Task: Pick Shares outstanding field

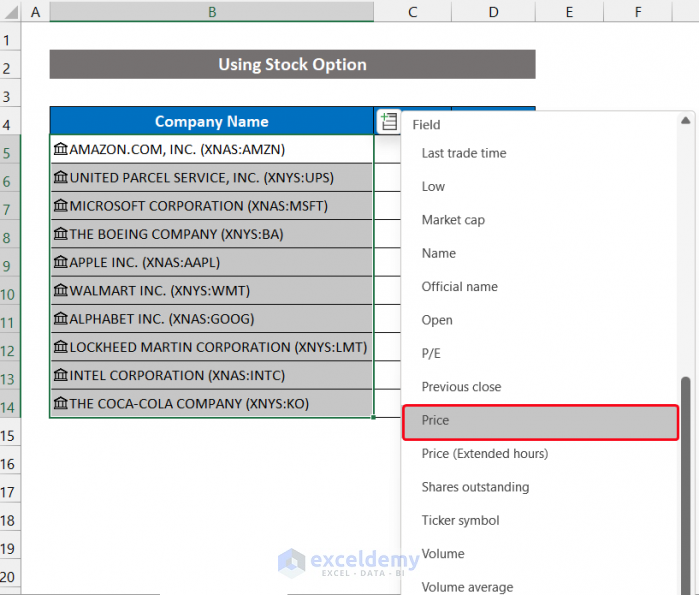Action: pos(539,487)
